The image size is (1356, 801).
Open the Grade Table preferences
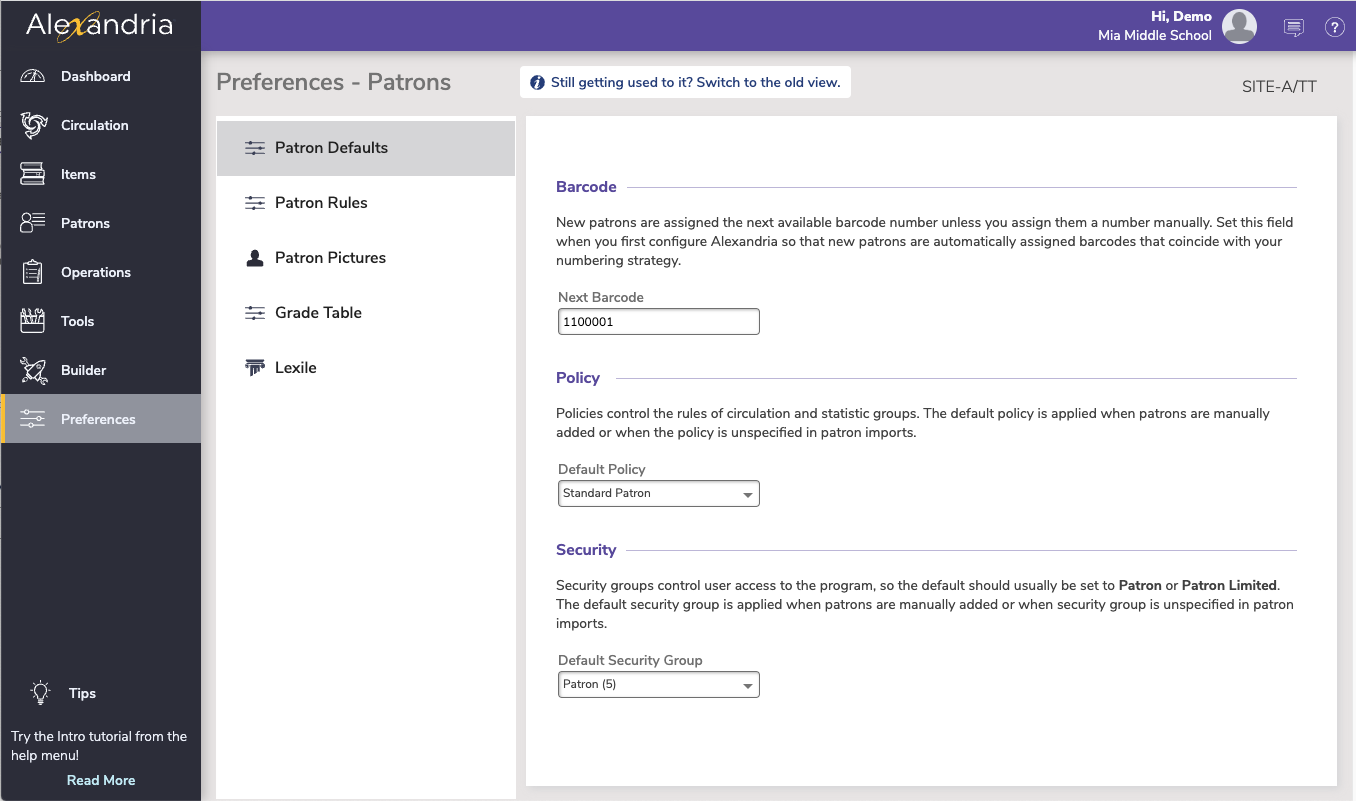[318, 312]
